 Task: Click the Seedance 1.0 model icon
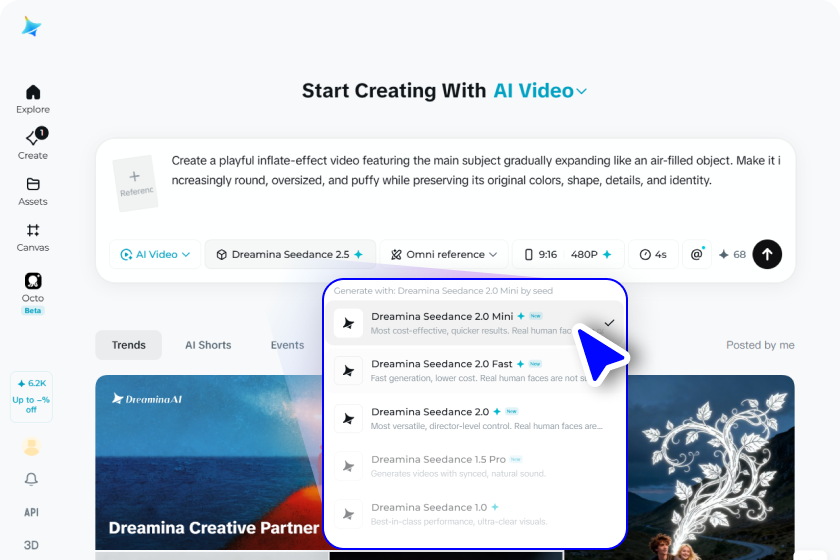pyautogui.click(x=348, y=514)
